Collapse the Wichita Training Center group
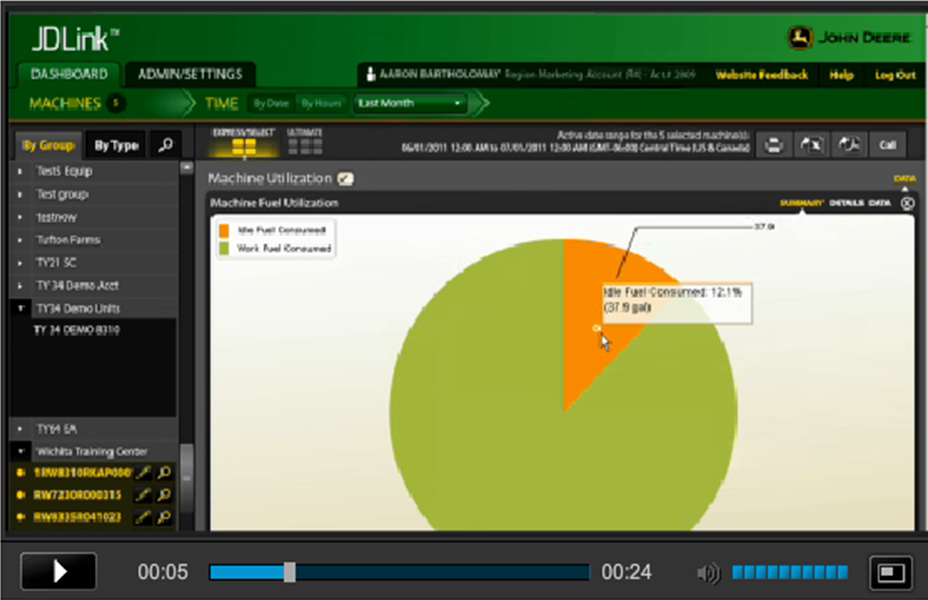Viewport: 928px width, 600px height. [x=21, y=451]
